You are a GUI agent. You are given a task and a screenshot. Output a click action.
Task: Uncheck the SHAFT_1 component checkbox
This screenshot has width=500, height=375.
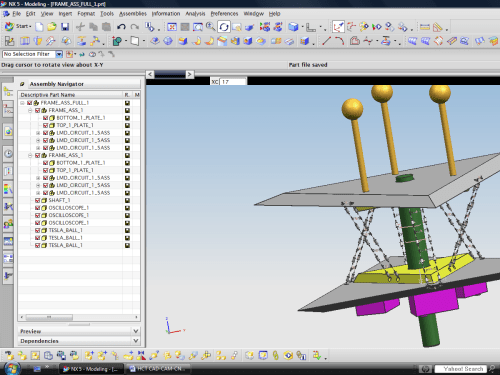[x=37, y=200]
